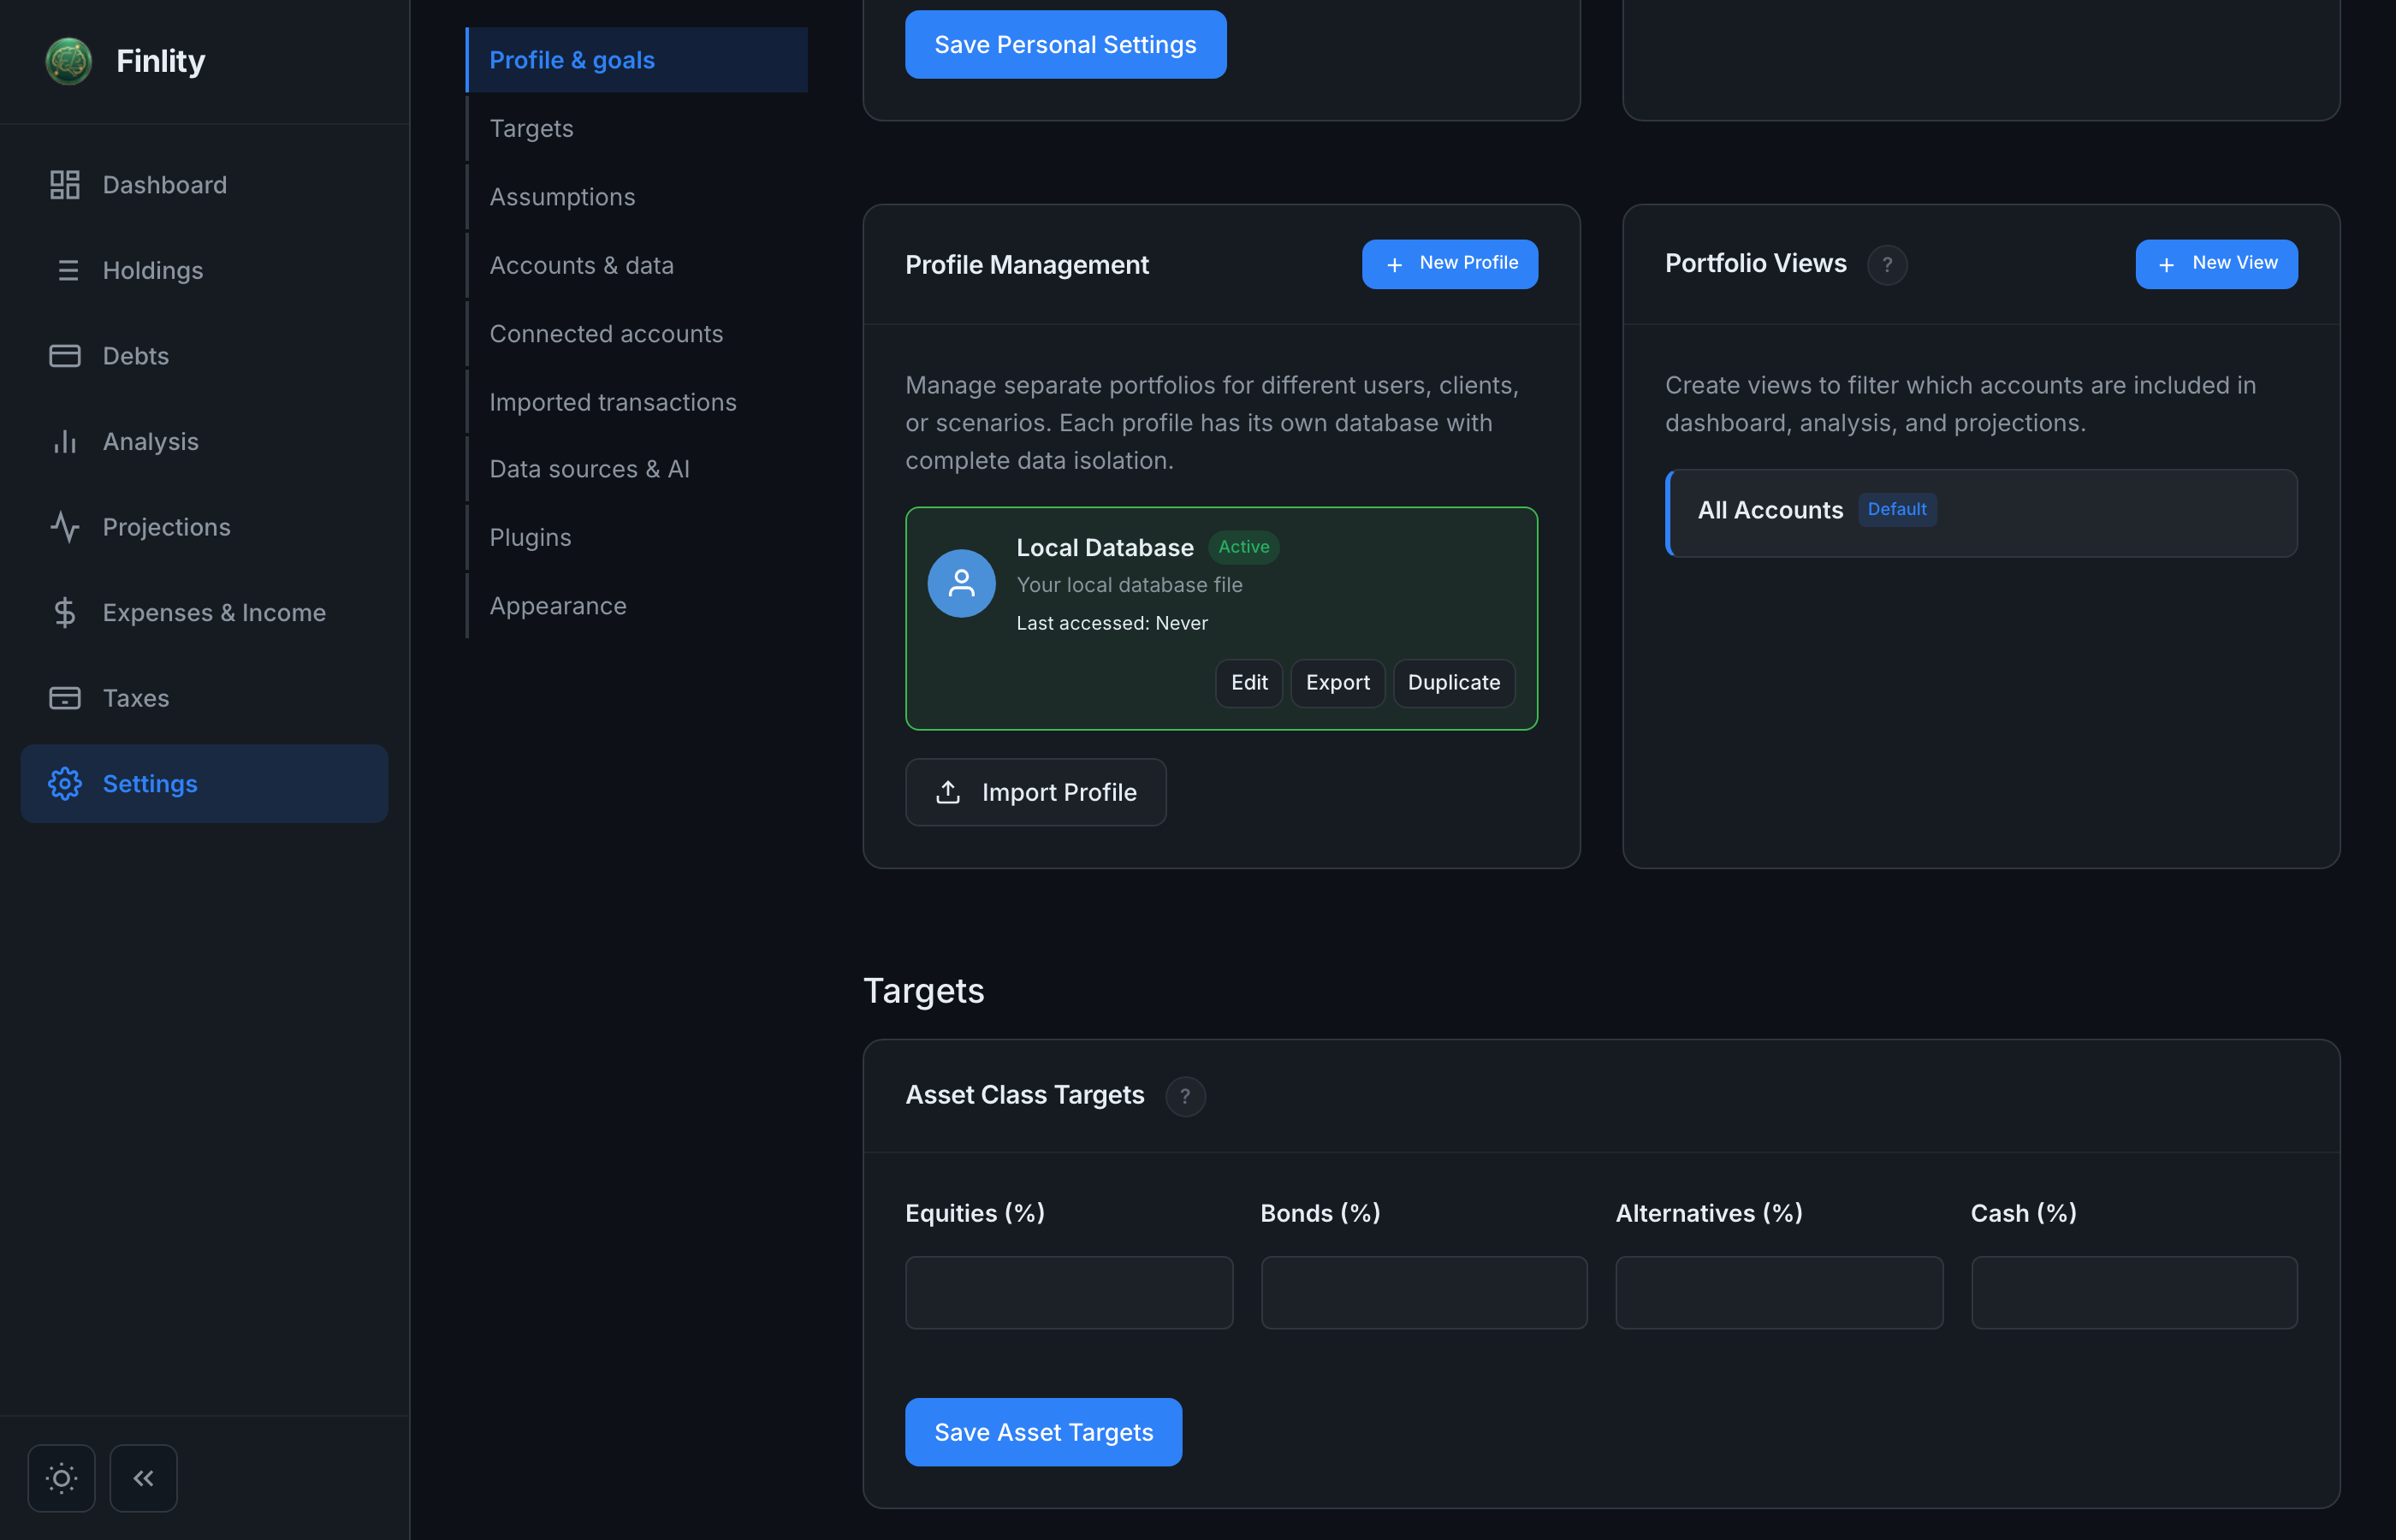Open Portfolio Views help tooltip icon

point(1887,265)
